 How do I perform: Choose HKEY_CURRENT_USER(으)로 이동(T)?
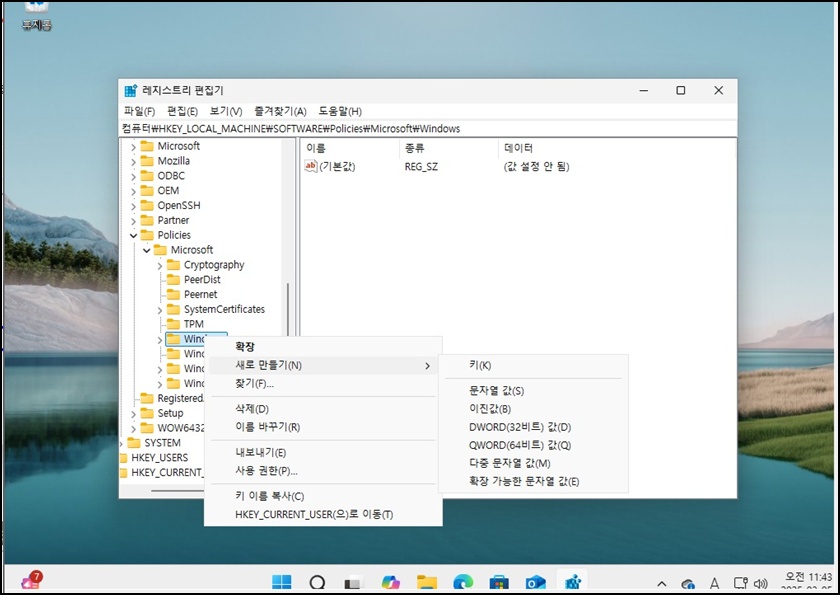[x=324, y=515]
